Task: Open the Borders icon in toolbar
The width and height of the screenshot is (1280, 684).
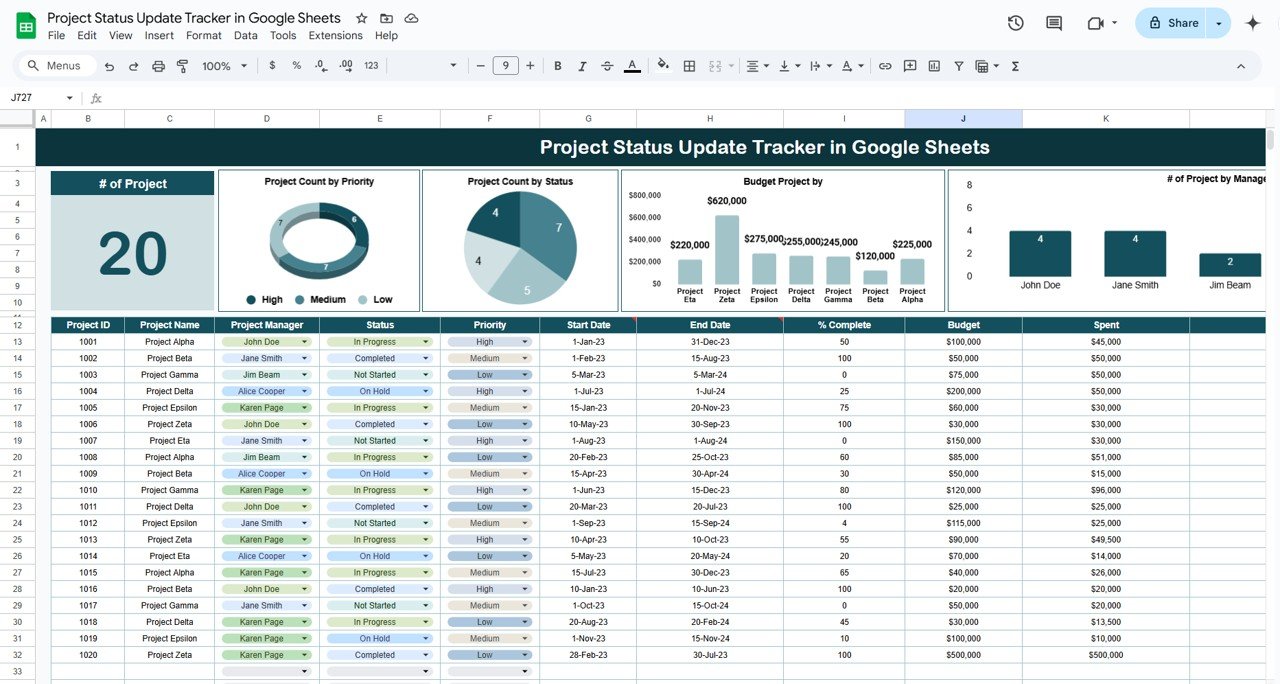Action: [x=689, y=65]
